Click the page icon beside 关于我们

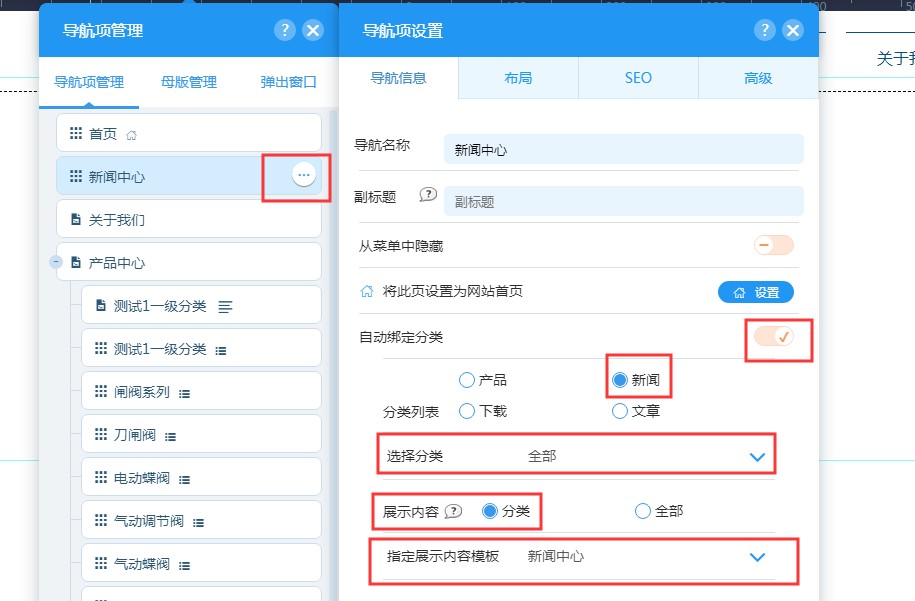[76, 220]
